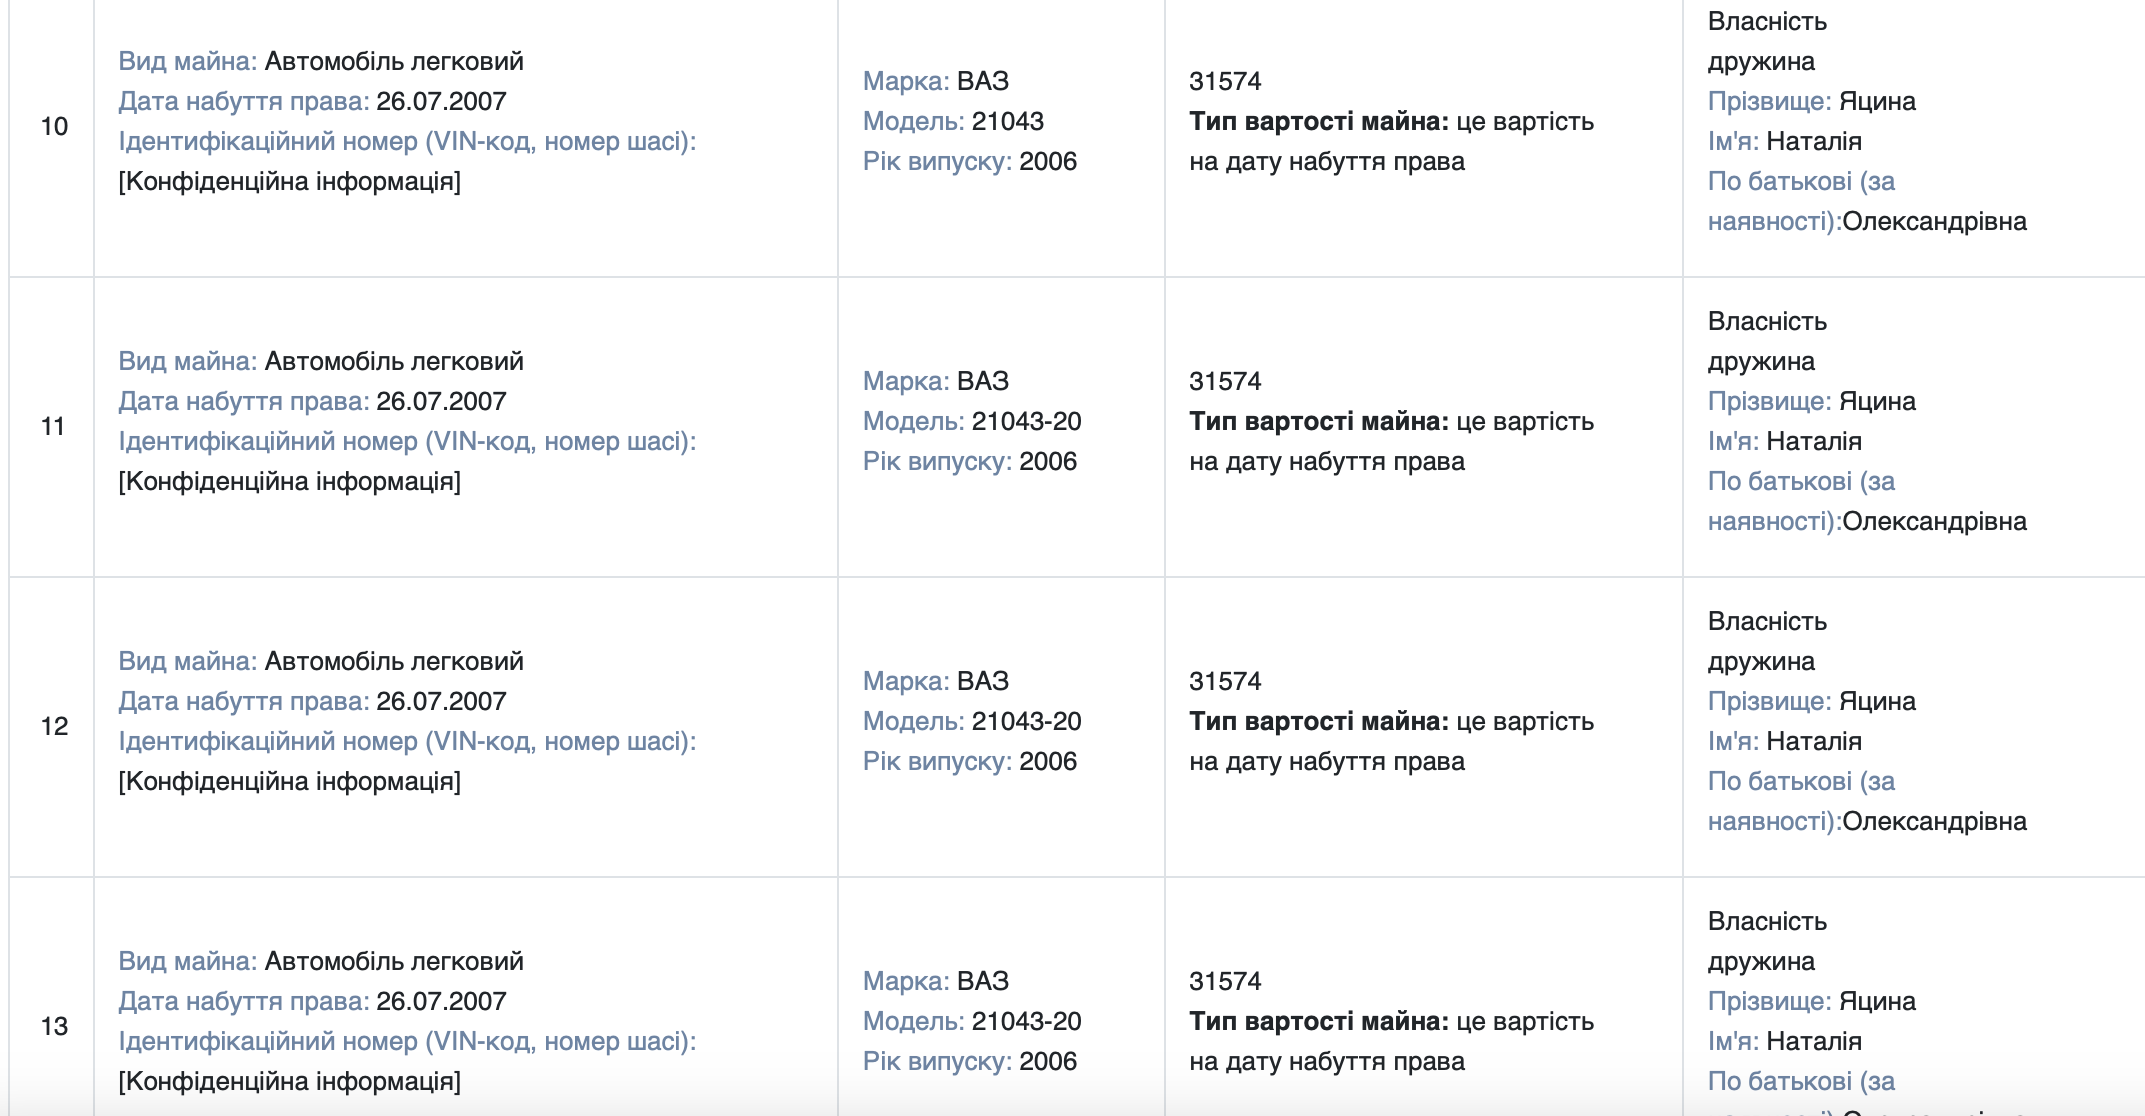Click the value 31574 in row 12
Screen dimensions: 2145x1116
(1225, 681)
